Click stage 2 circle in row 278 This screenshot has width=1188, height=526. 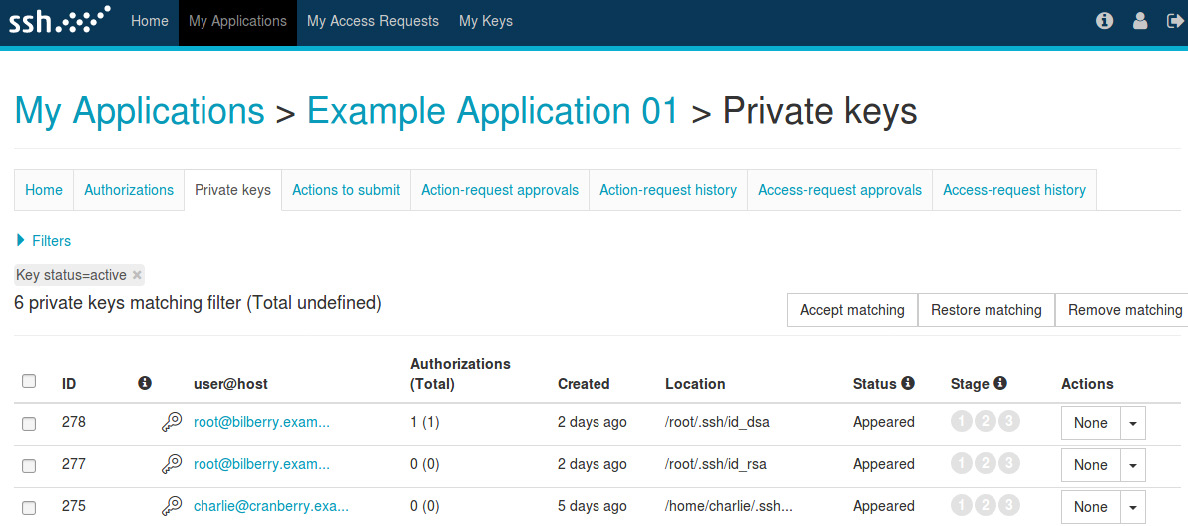(985, 421)
